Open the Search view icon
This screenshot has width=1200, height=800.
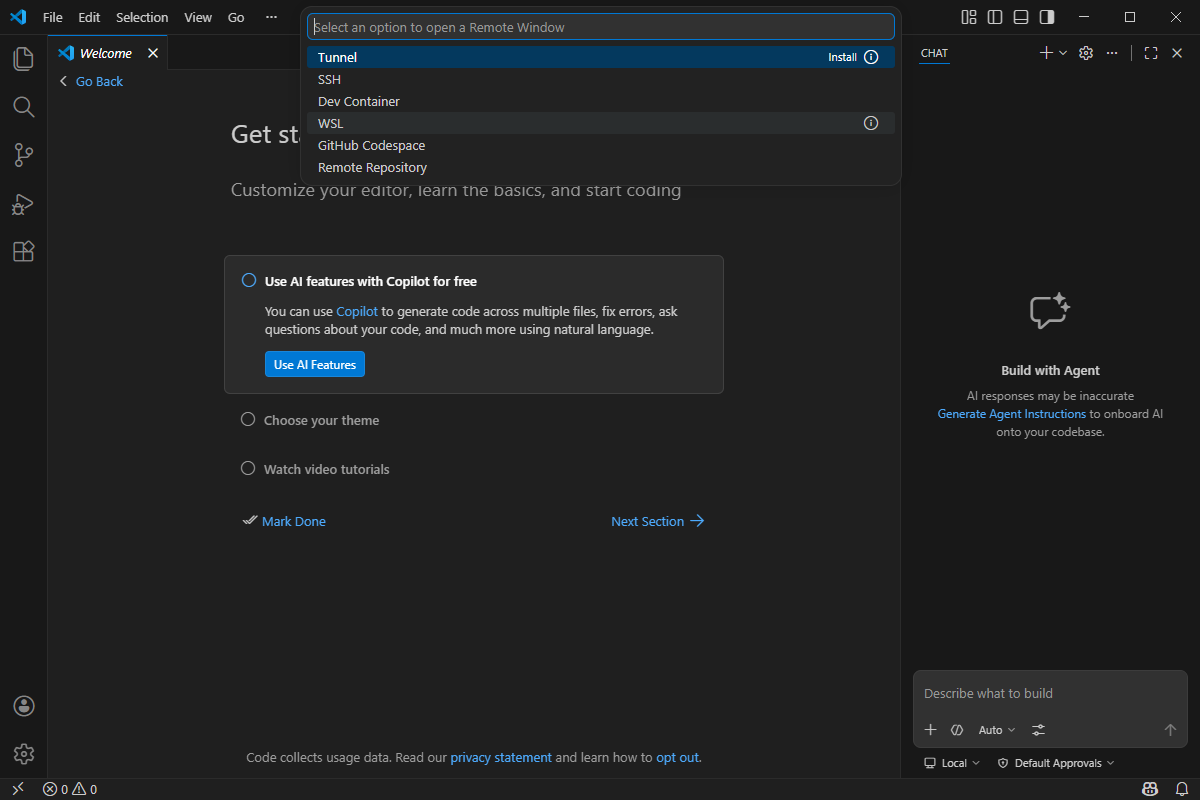[23, 107]
